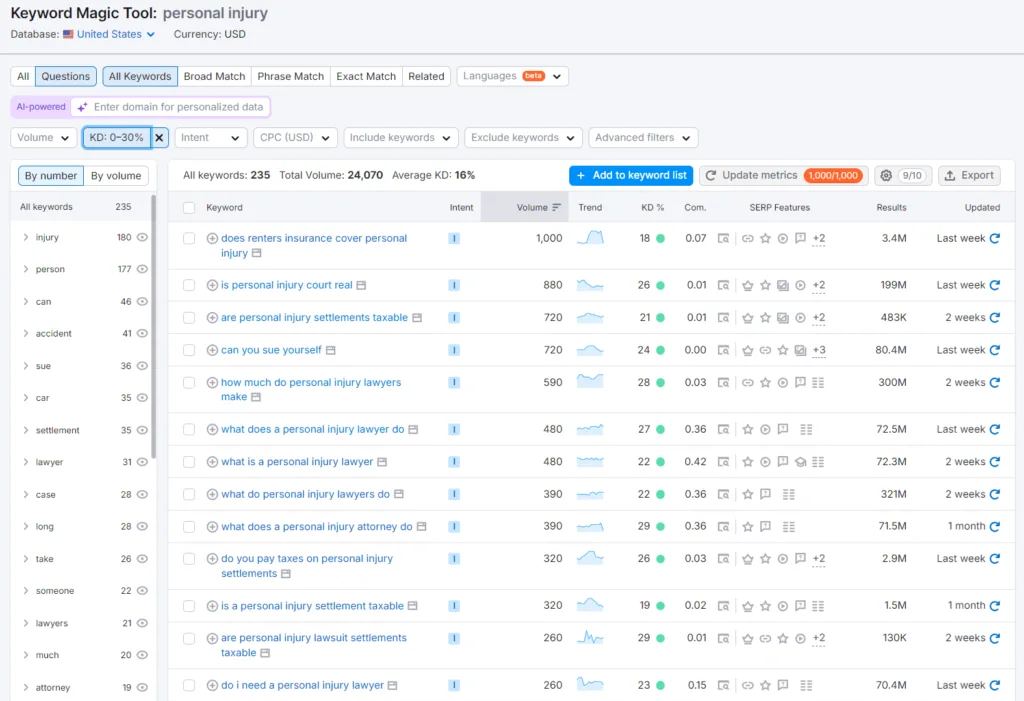Open SERP view icon for 'do i need a personal injury lawyer'
The image size is (1024, 701).
pyautogui.click(x=723, y=685)
